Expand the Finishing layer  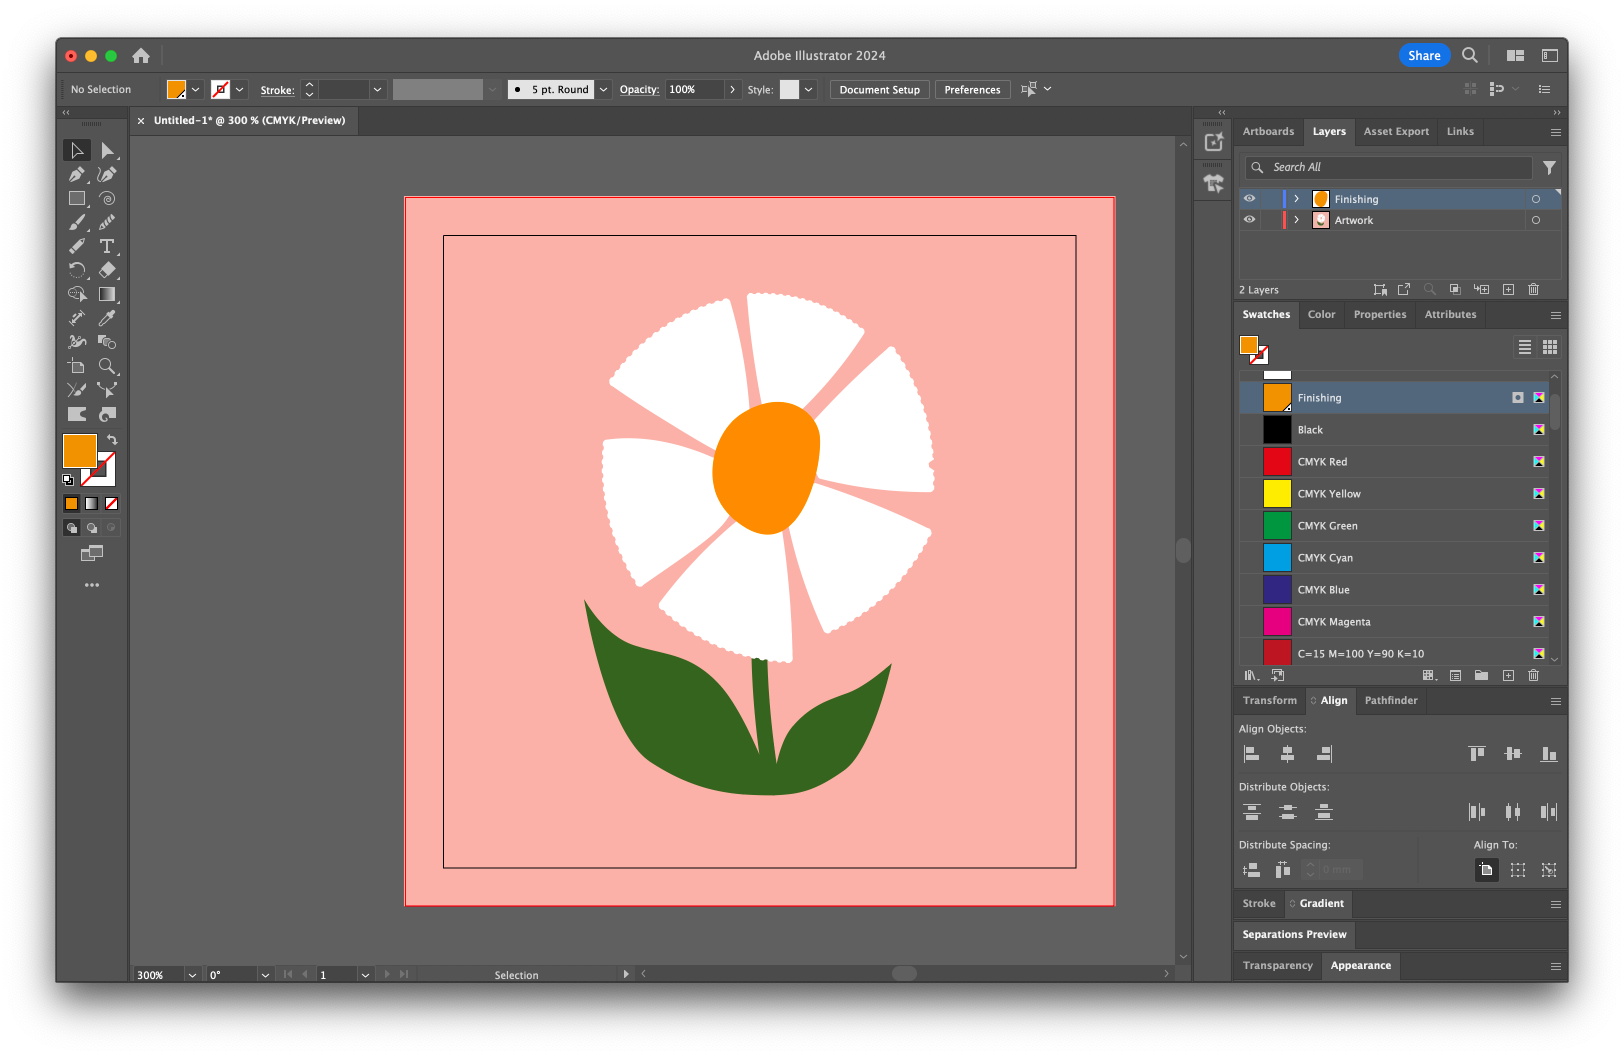pos(1296,199)
